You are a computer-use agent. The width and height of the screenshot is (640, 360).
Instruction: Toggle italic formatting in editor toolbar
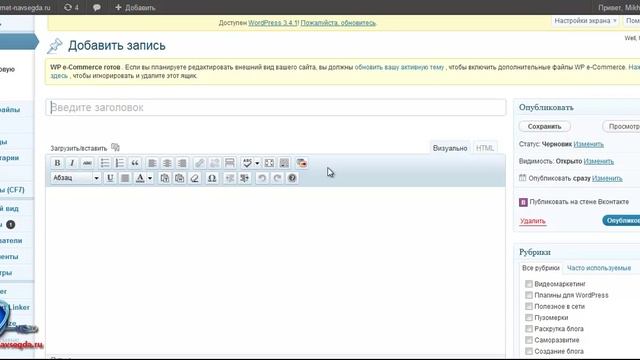point(72,163)
